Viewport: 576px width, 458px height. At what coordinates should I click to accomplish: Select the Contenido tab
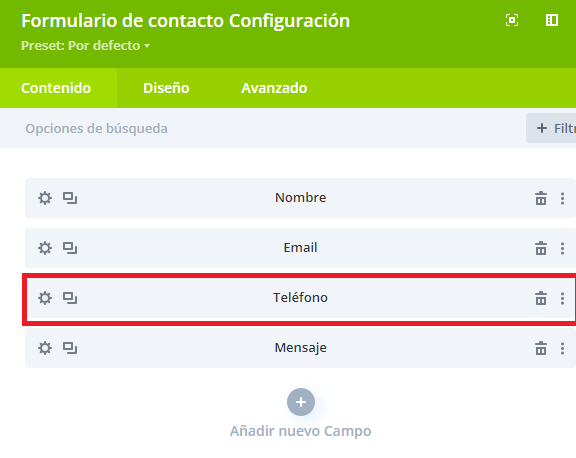coord(56,88)
